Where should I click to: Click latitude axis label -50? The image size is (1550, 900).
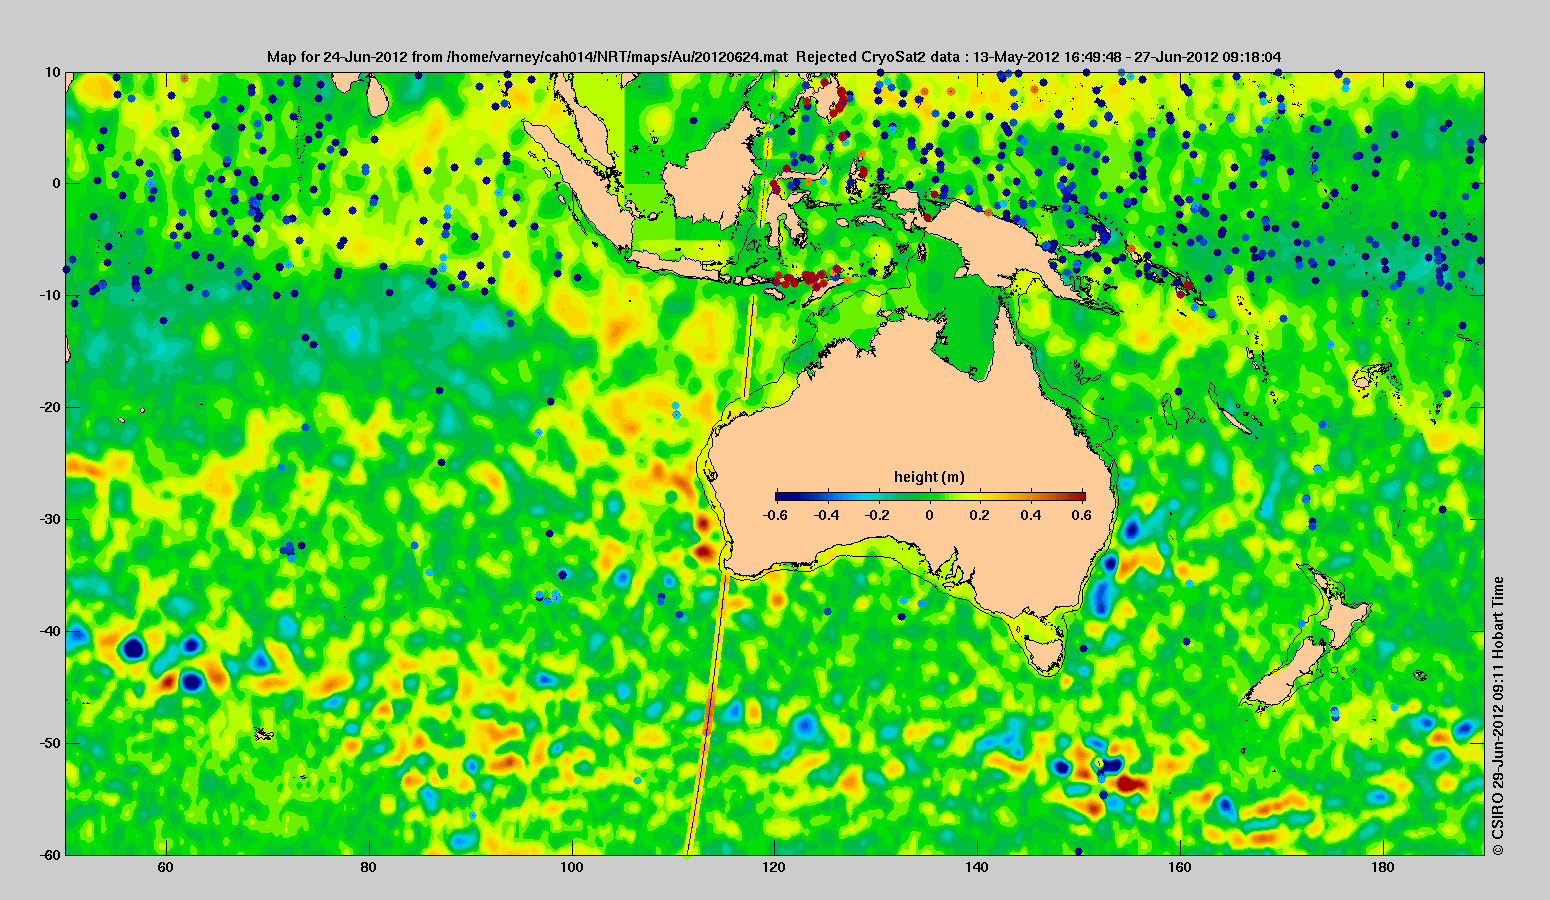click(x=51, y=744)
